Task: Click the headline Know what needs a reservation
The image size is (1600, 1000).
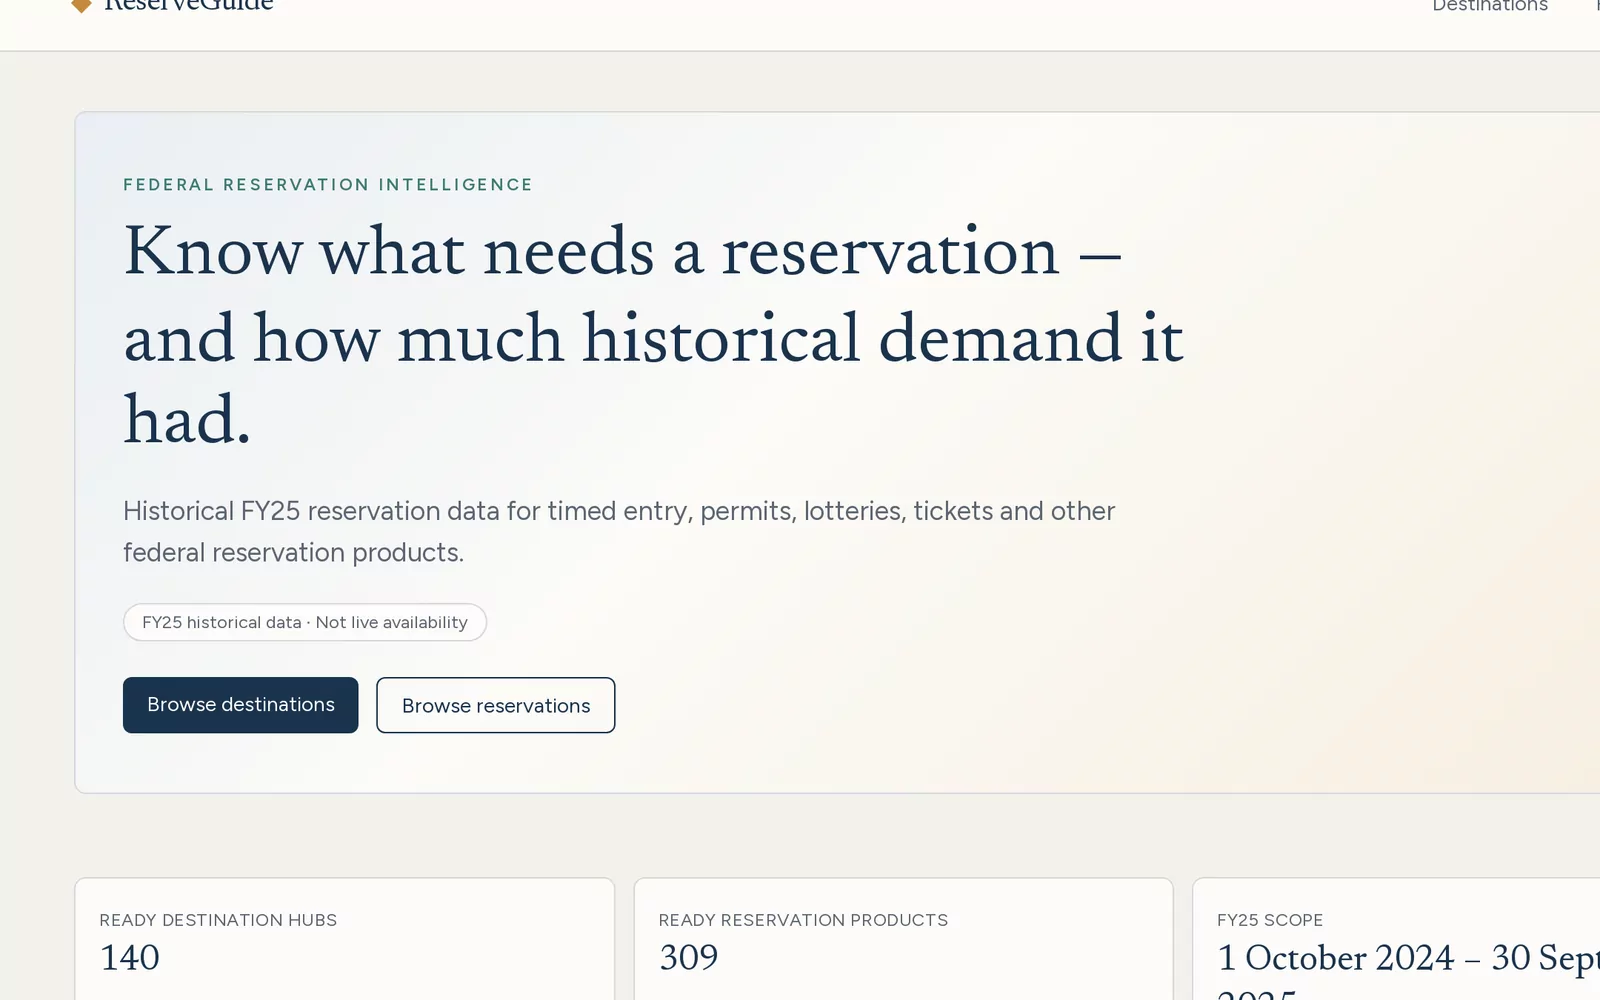Action: [653, 335]
